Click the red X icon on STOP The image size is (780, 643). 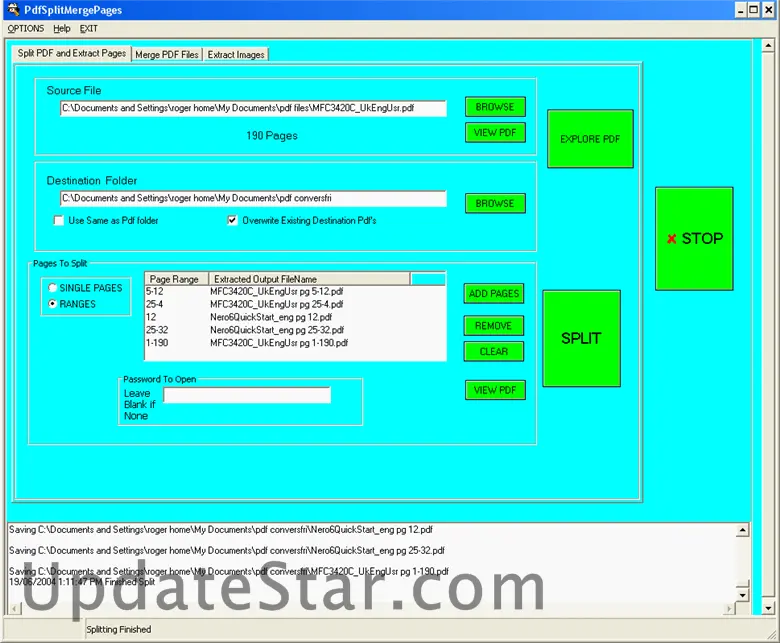[x=672, y=239]
